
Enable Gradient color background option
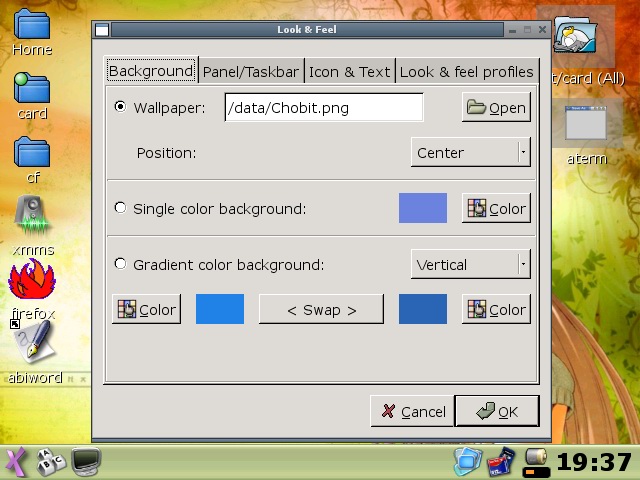click(121, 265)
